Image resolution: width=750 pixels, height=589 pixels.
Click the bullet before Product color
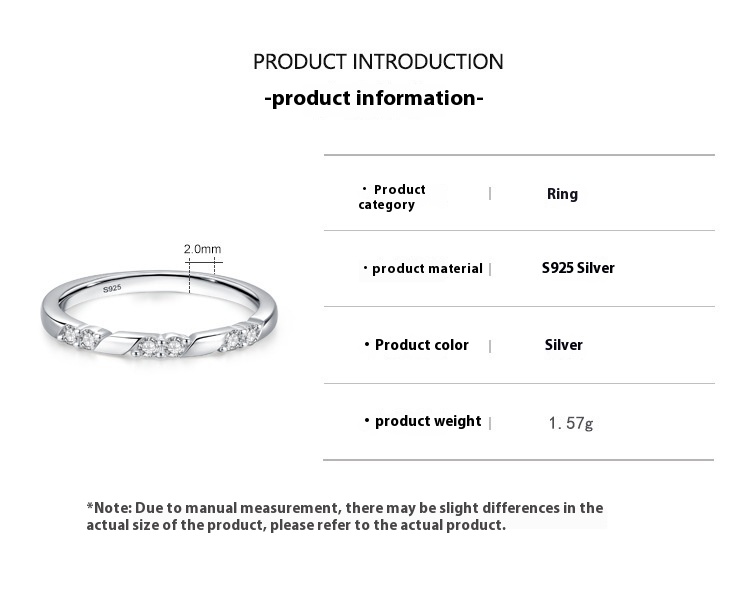[366, 345]
